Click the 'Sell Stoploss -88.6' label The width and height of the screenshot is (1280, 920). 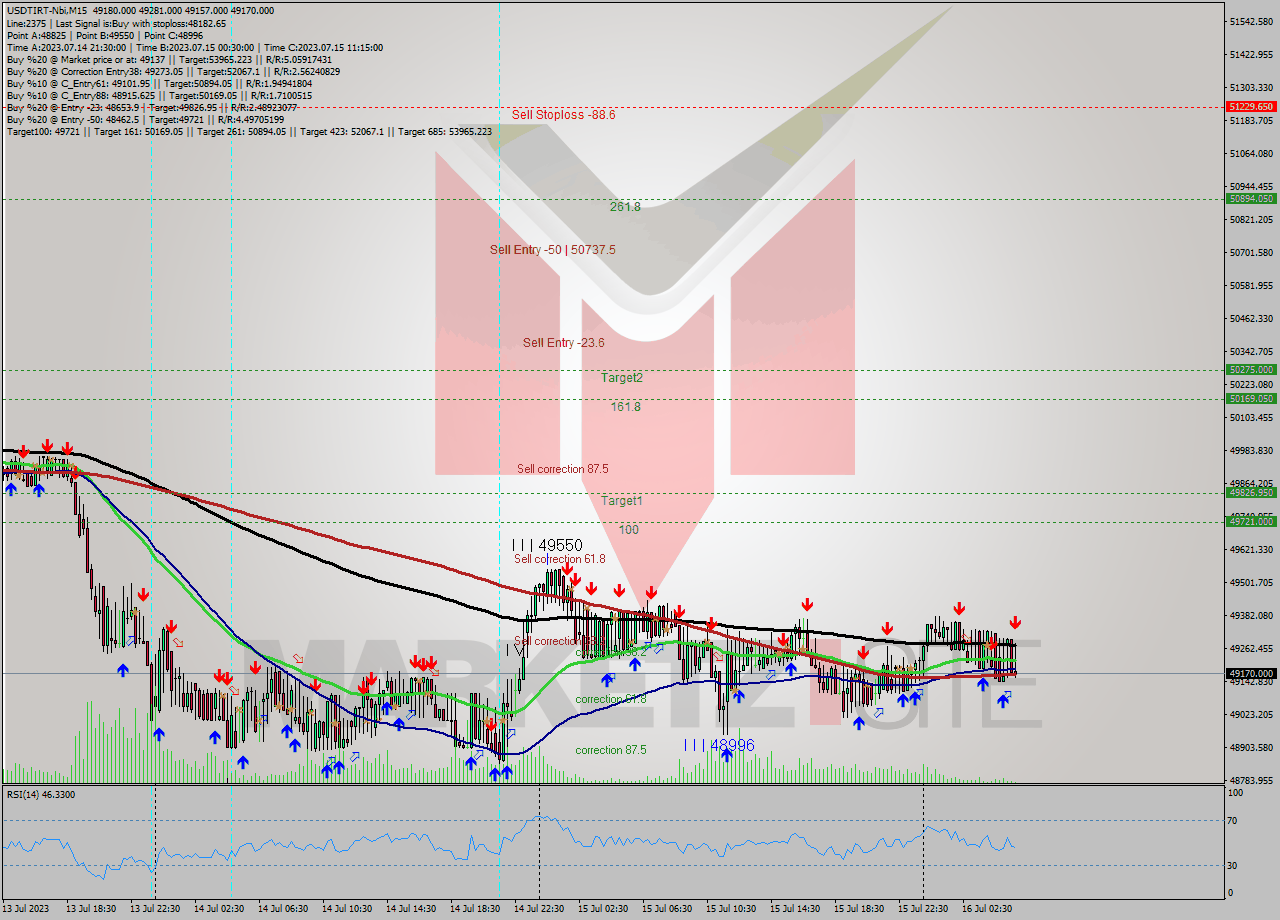coord(563,115)
